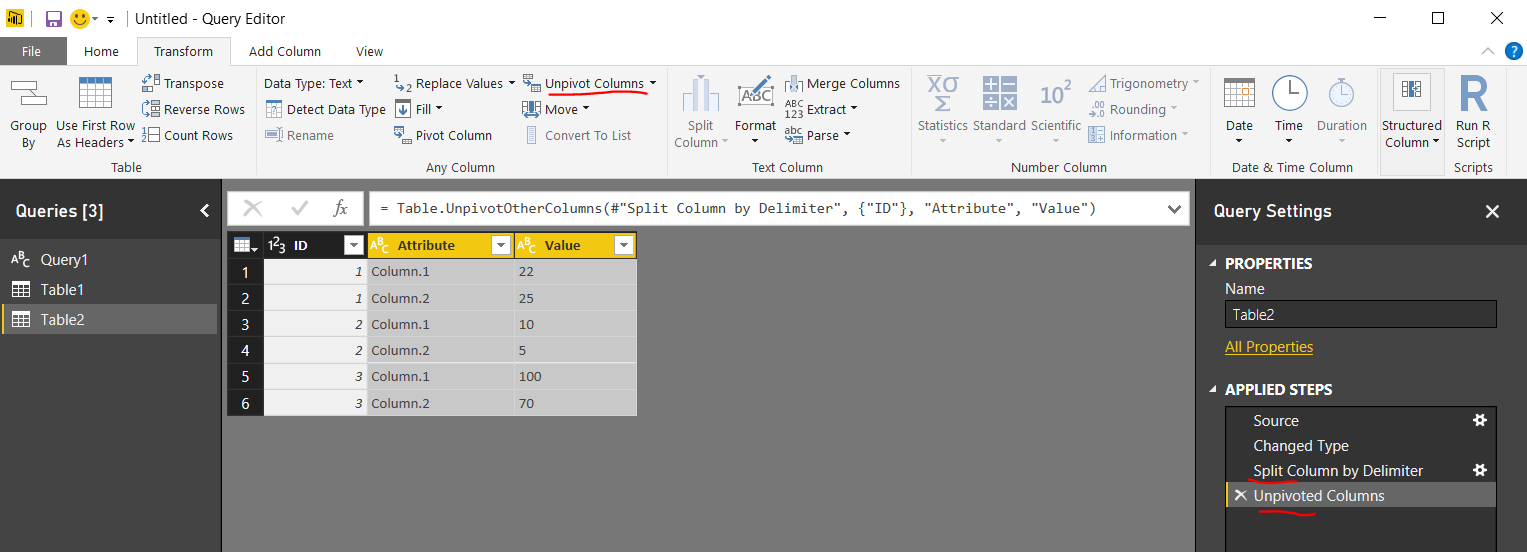The image size is (1527, 552).
Task: Open the ID column filter dropdown
Action: coord(353,245)
